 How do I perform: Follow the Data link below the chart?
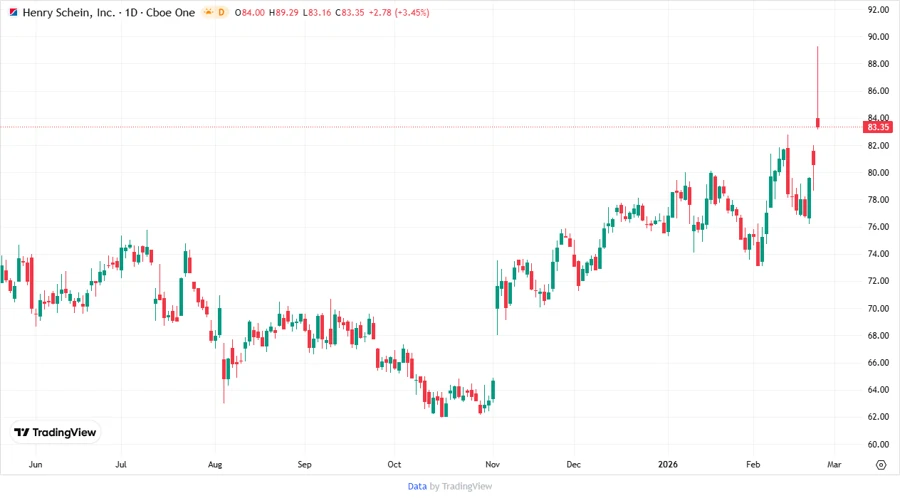pyautogui.click(x=417, y=487)
